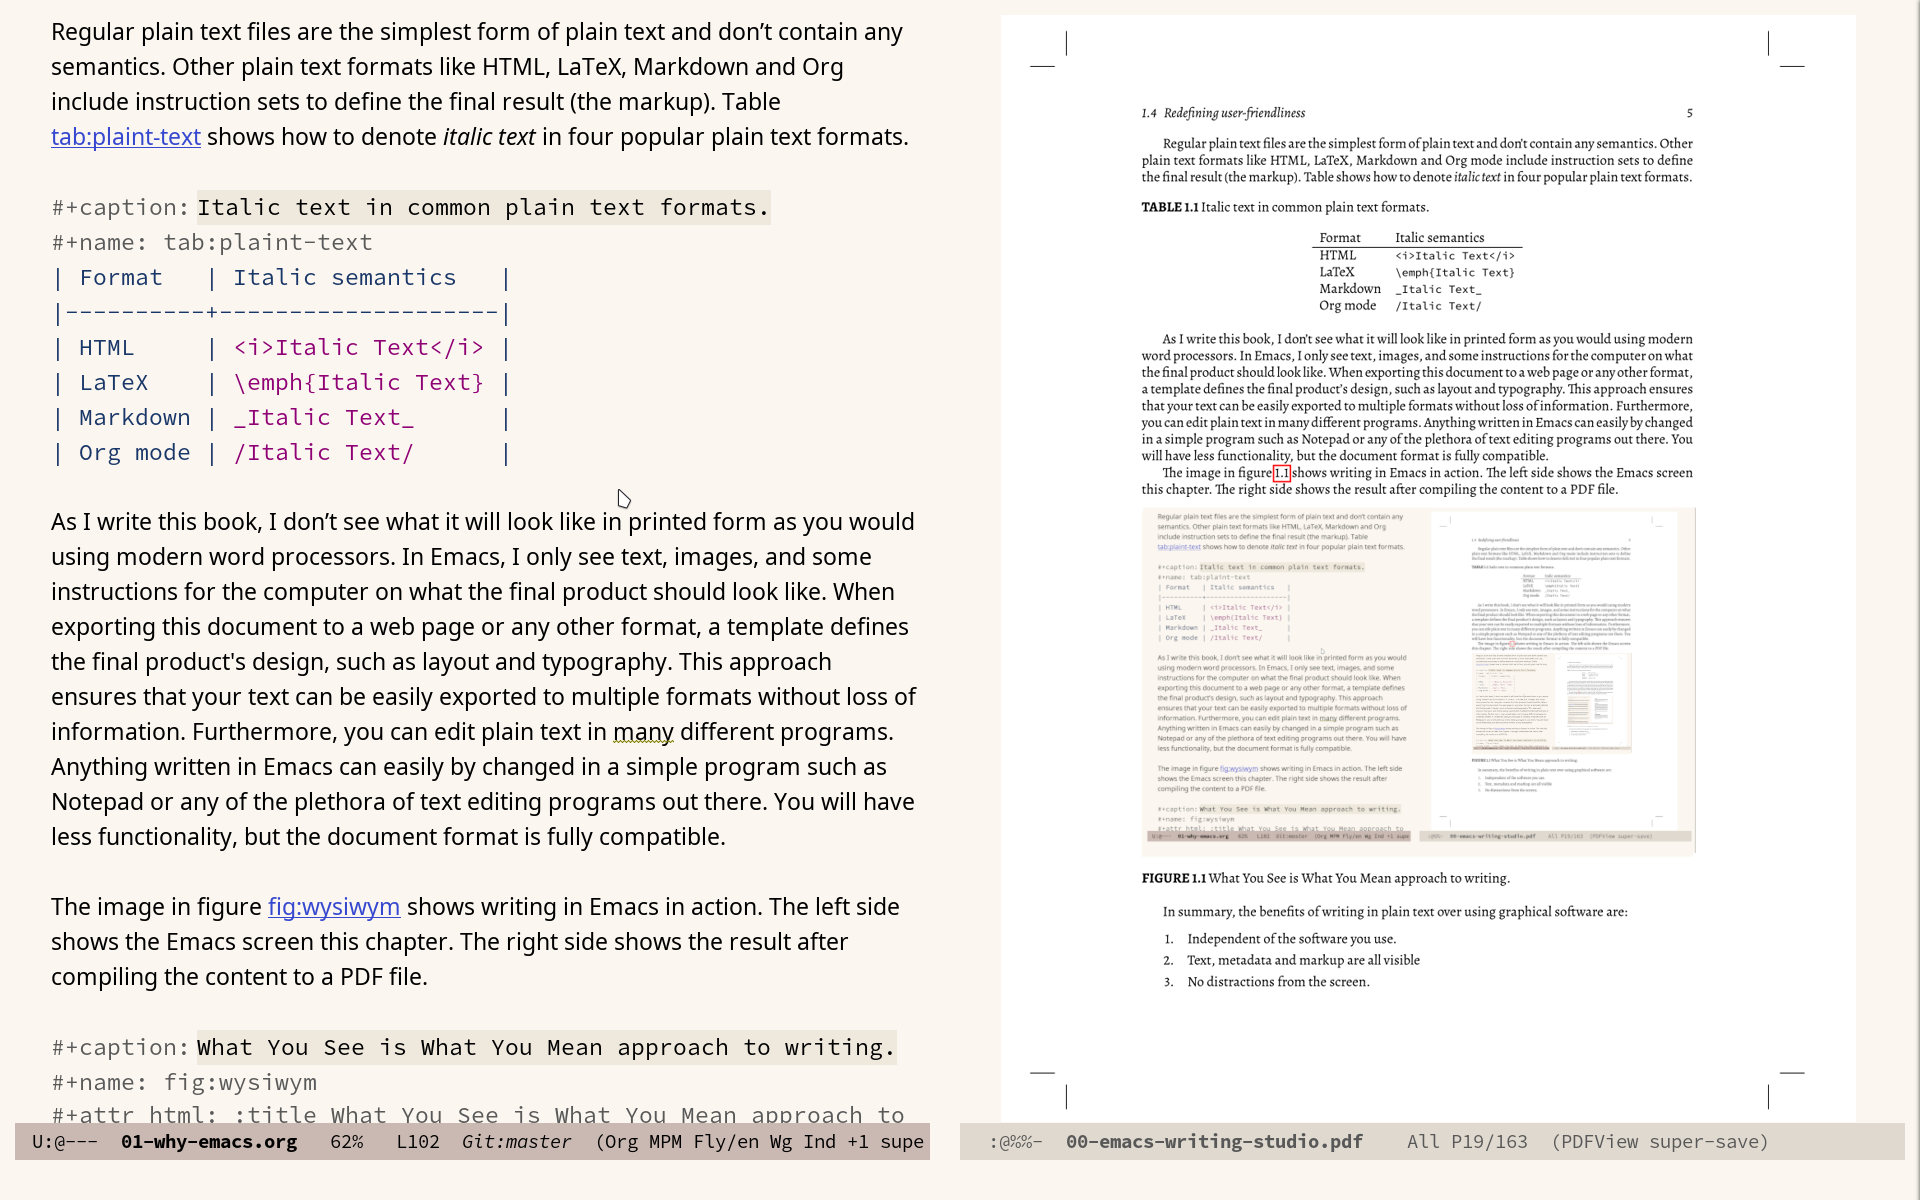The width and height of the screenshot is (1920, 1200).
Task: Click the '/Italic Text/' cell in org table
Action: click(x=324, y=453)
